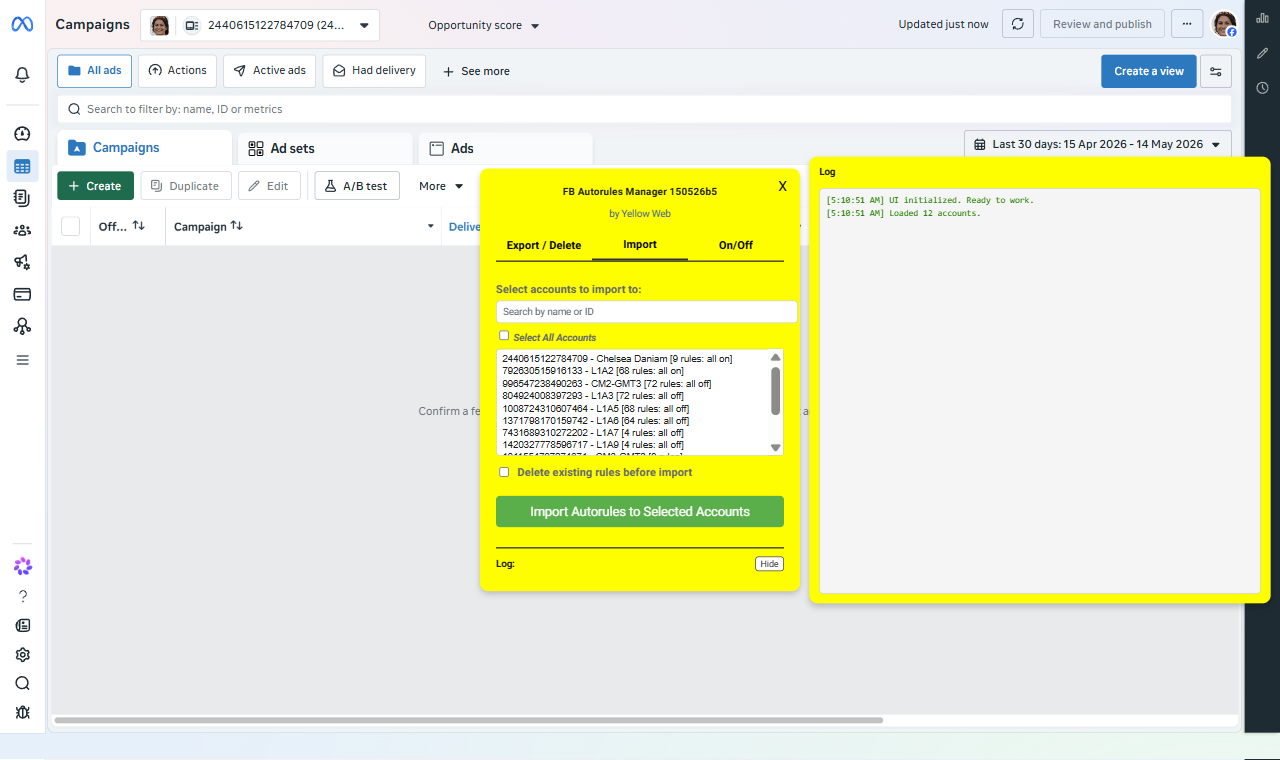Image resolution: width=1280 pixels, height=760 pixels.
Task: Click the green Create button
Action: (x=95, y=186)
